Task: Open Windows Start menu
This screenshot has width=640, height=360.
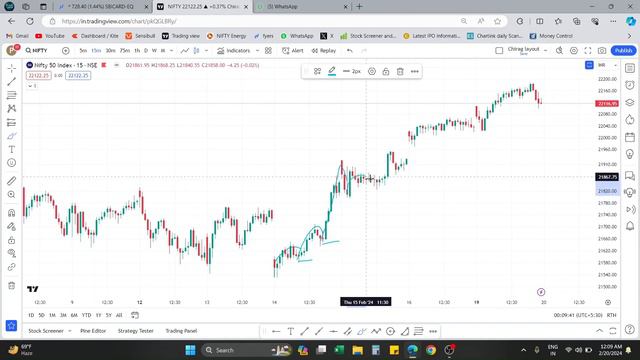Action: (190, 350)
